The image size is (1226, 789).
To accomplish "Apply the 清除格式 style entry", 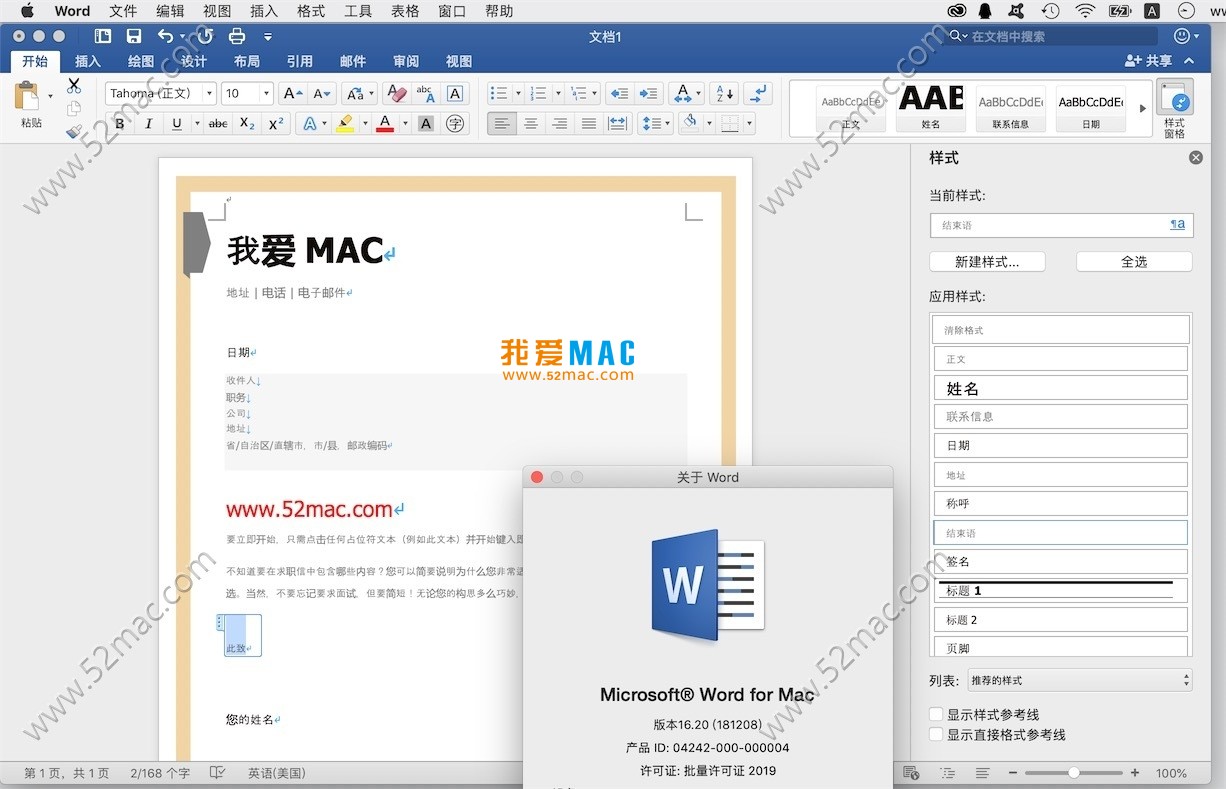I will pyautogui.click(x=1061, y=330).
